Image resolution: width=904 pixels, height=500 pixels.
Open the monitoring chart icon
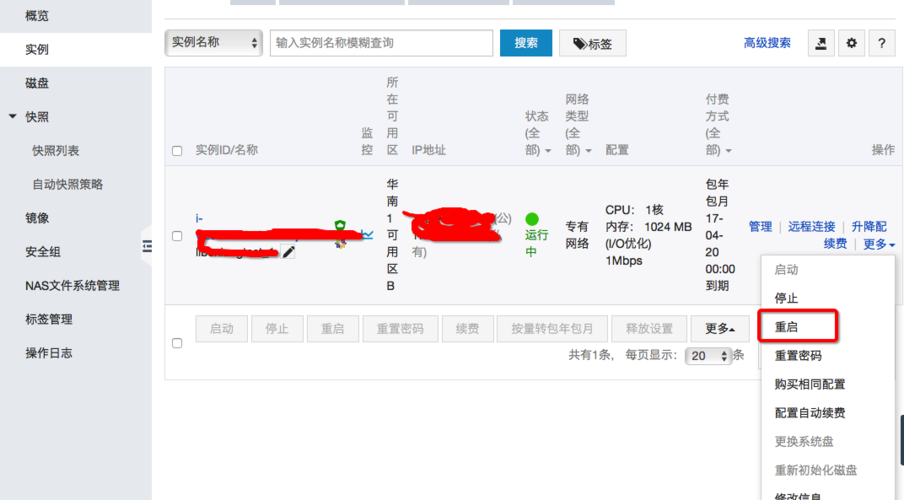[367, 234]
